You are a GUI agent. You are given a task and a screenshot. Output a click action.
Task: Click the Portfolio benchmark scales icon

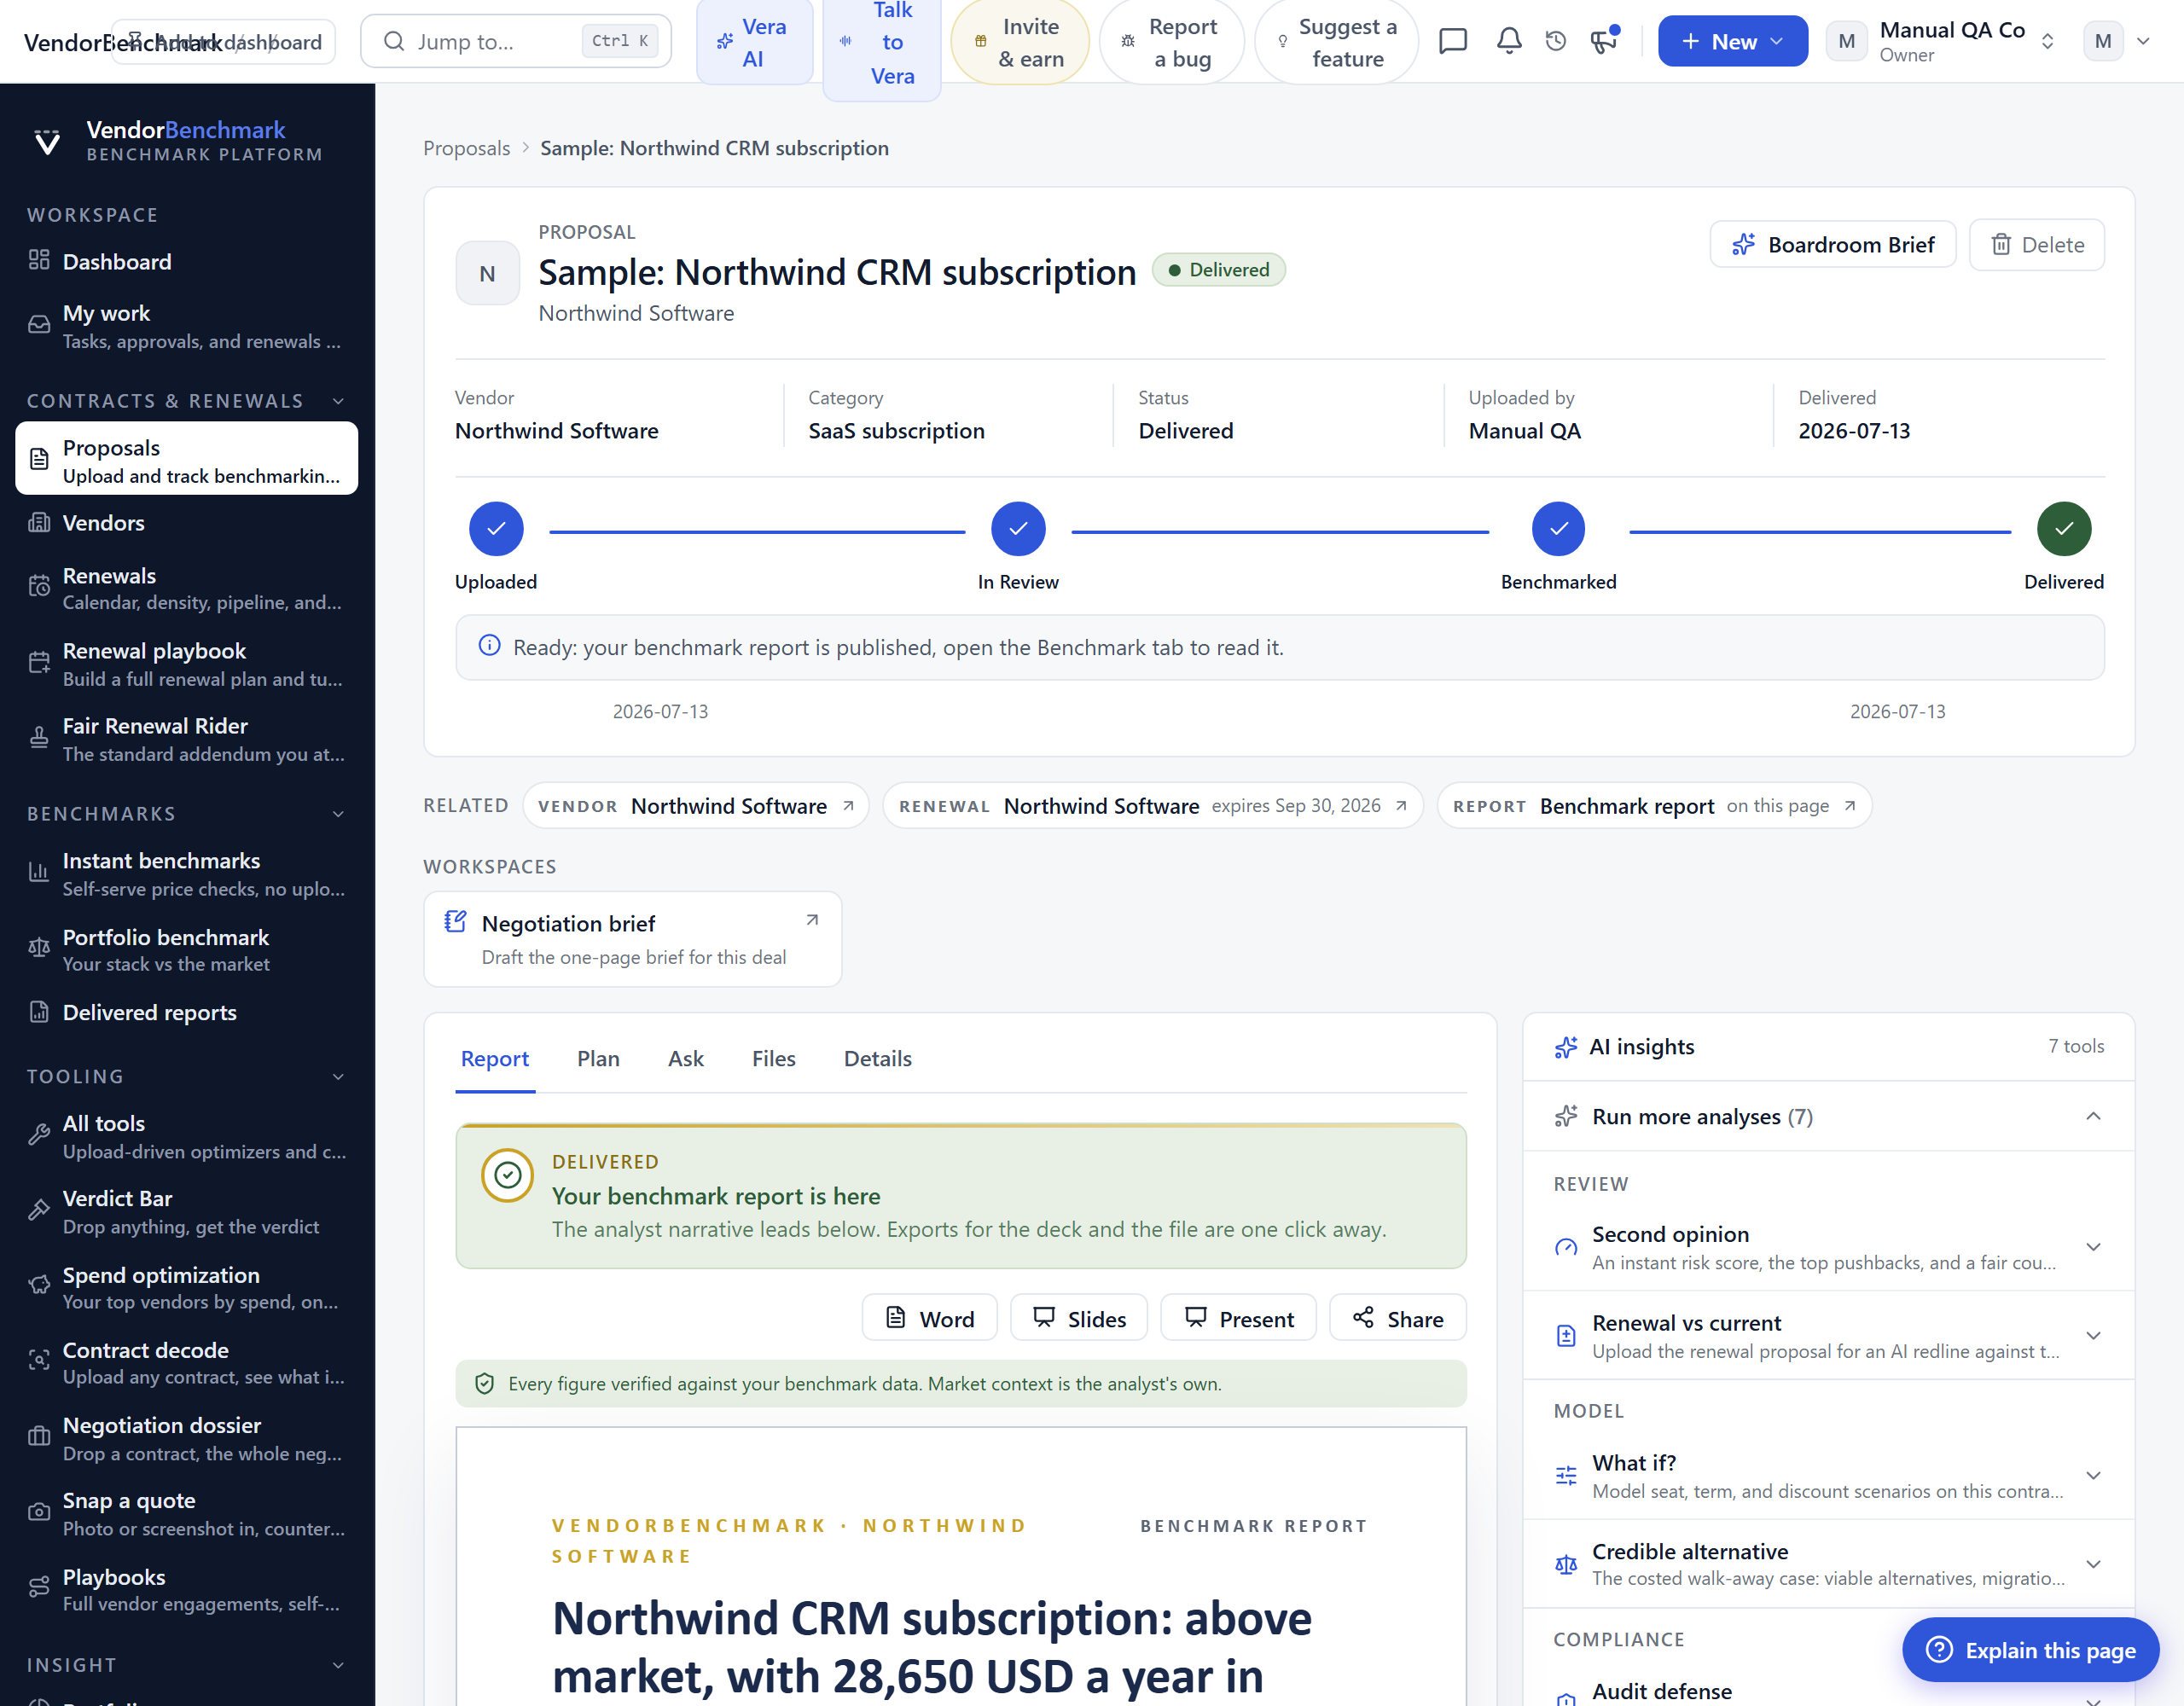pos(39,948)
